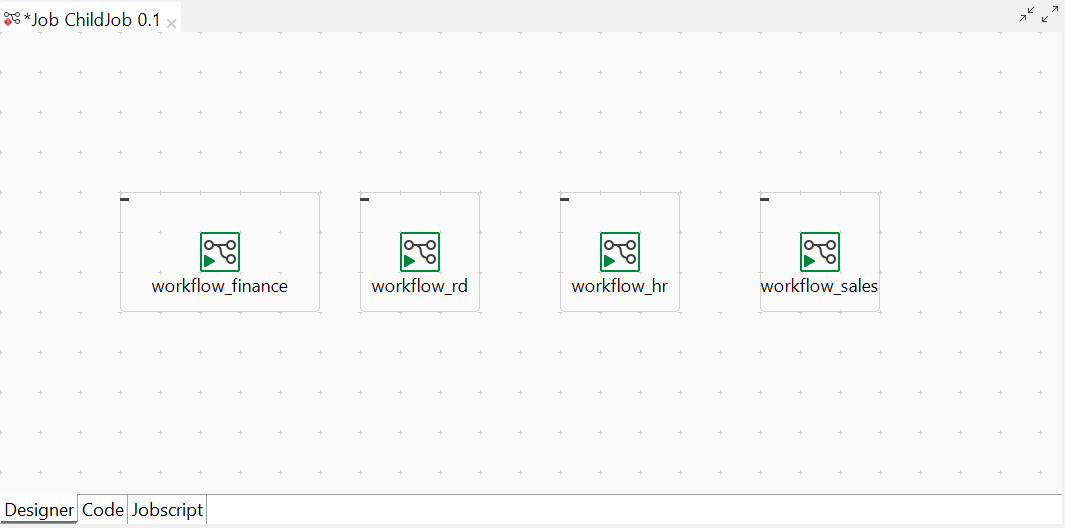Click the workflow_finance tRunJob component icon
This screenshot has height=528, width=1065.
tap(220, 252)
